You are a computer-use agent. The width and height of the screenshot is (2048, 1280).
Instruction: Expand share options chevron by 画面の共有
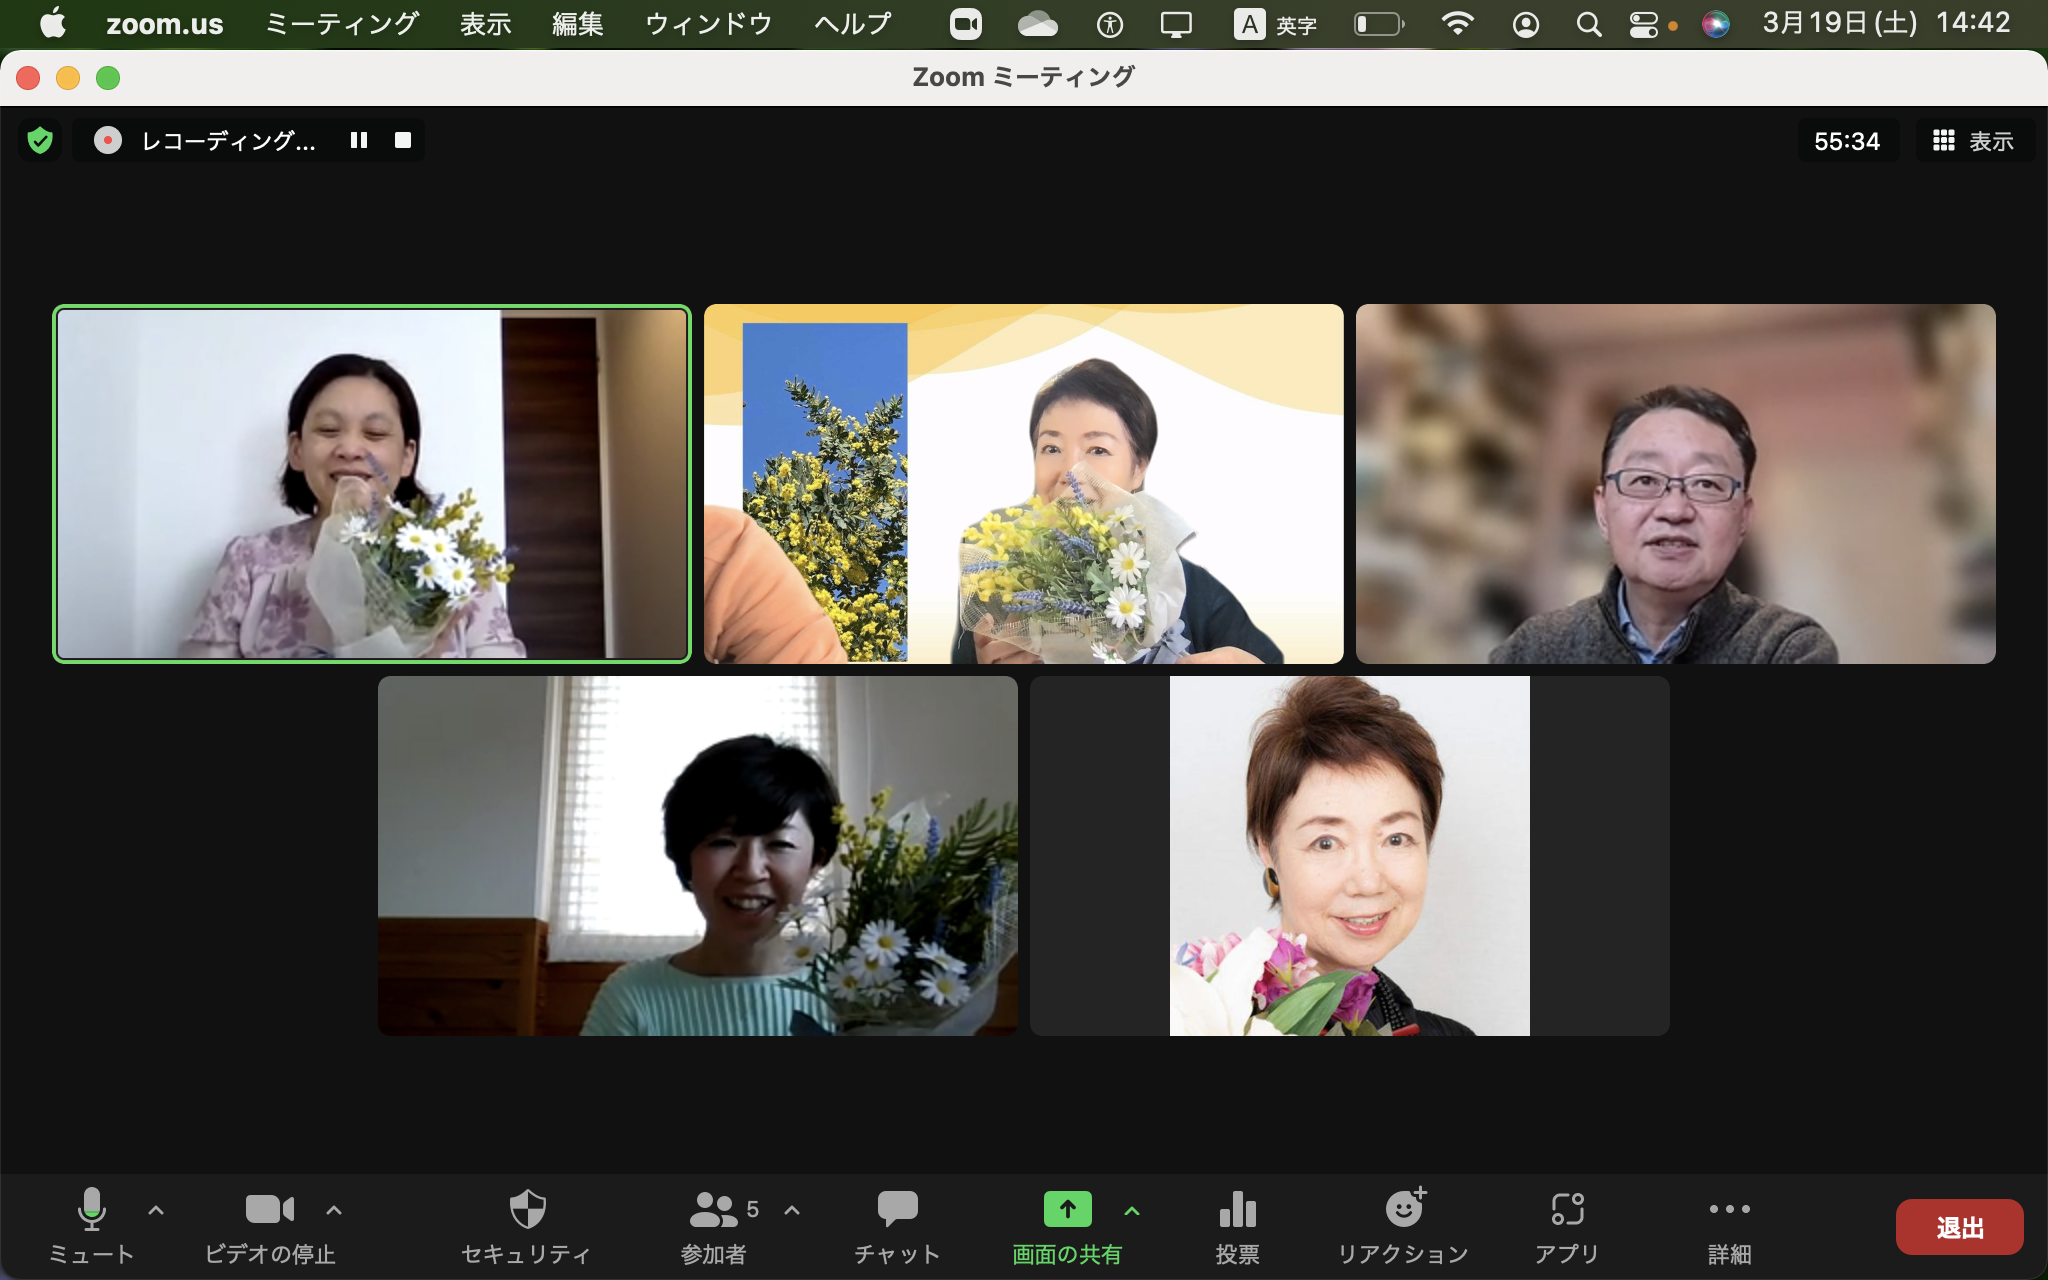point(1132,1210)
